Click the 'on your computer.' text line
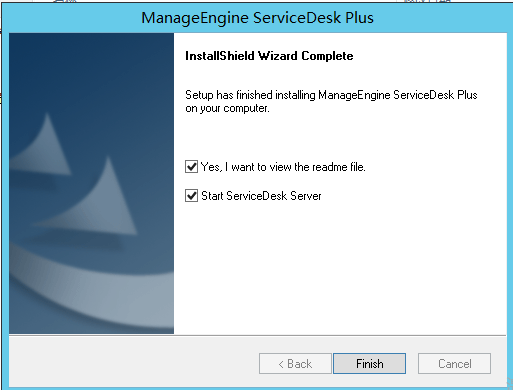Screen dimensions: 513x390 (x=227, y=109)
